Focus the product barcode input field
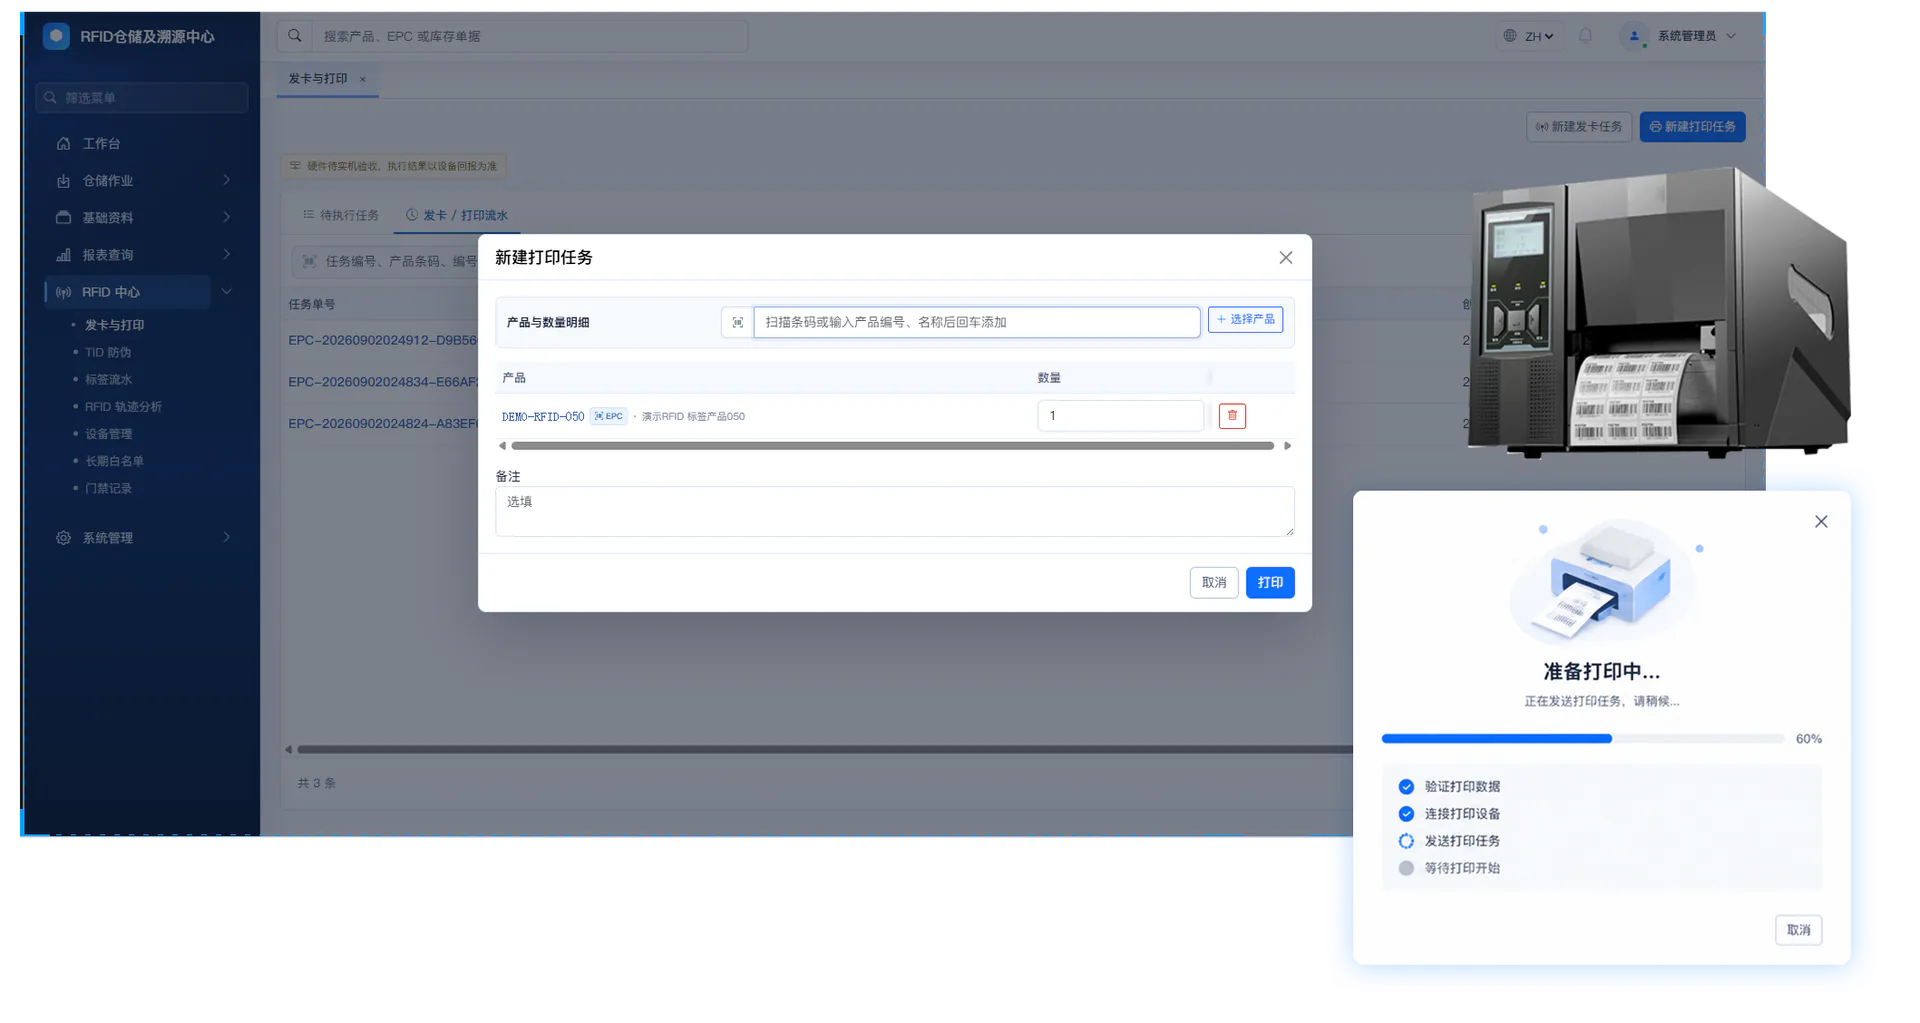Viewport: 1920px width, 1023px height. coord(976,322)
